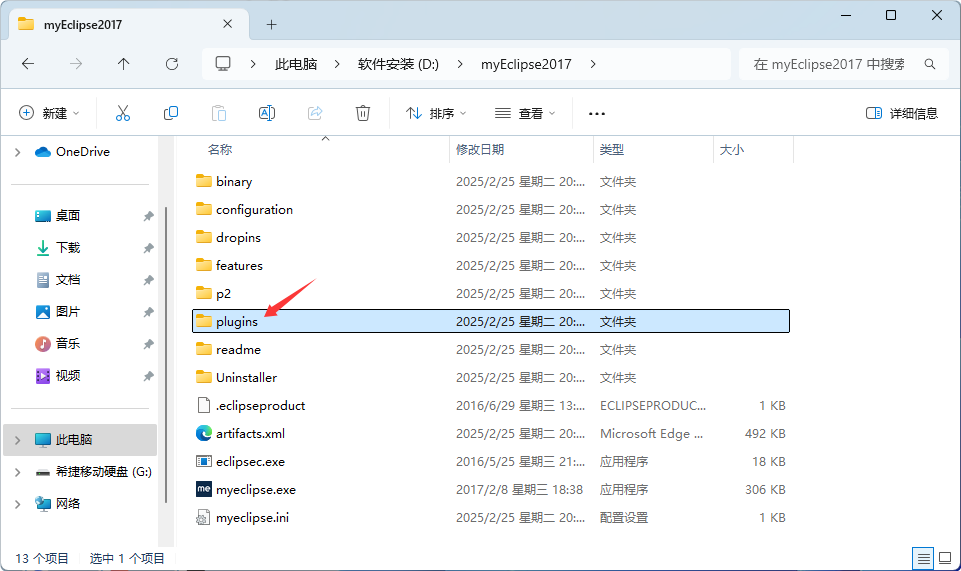Select the artifacts.xml Edge file icon
The image size is (961, 571).
tap(204, 433)
